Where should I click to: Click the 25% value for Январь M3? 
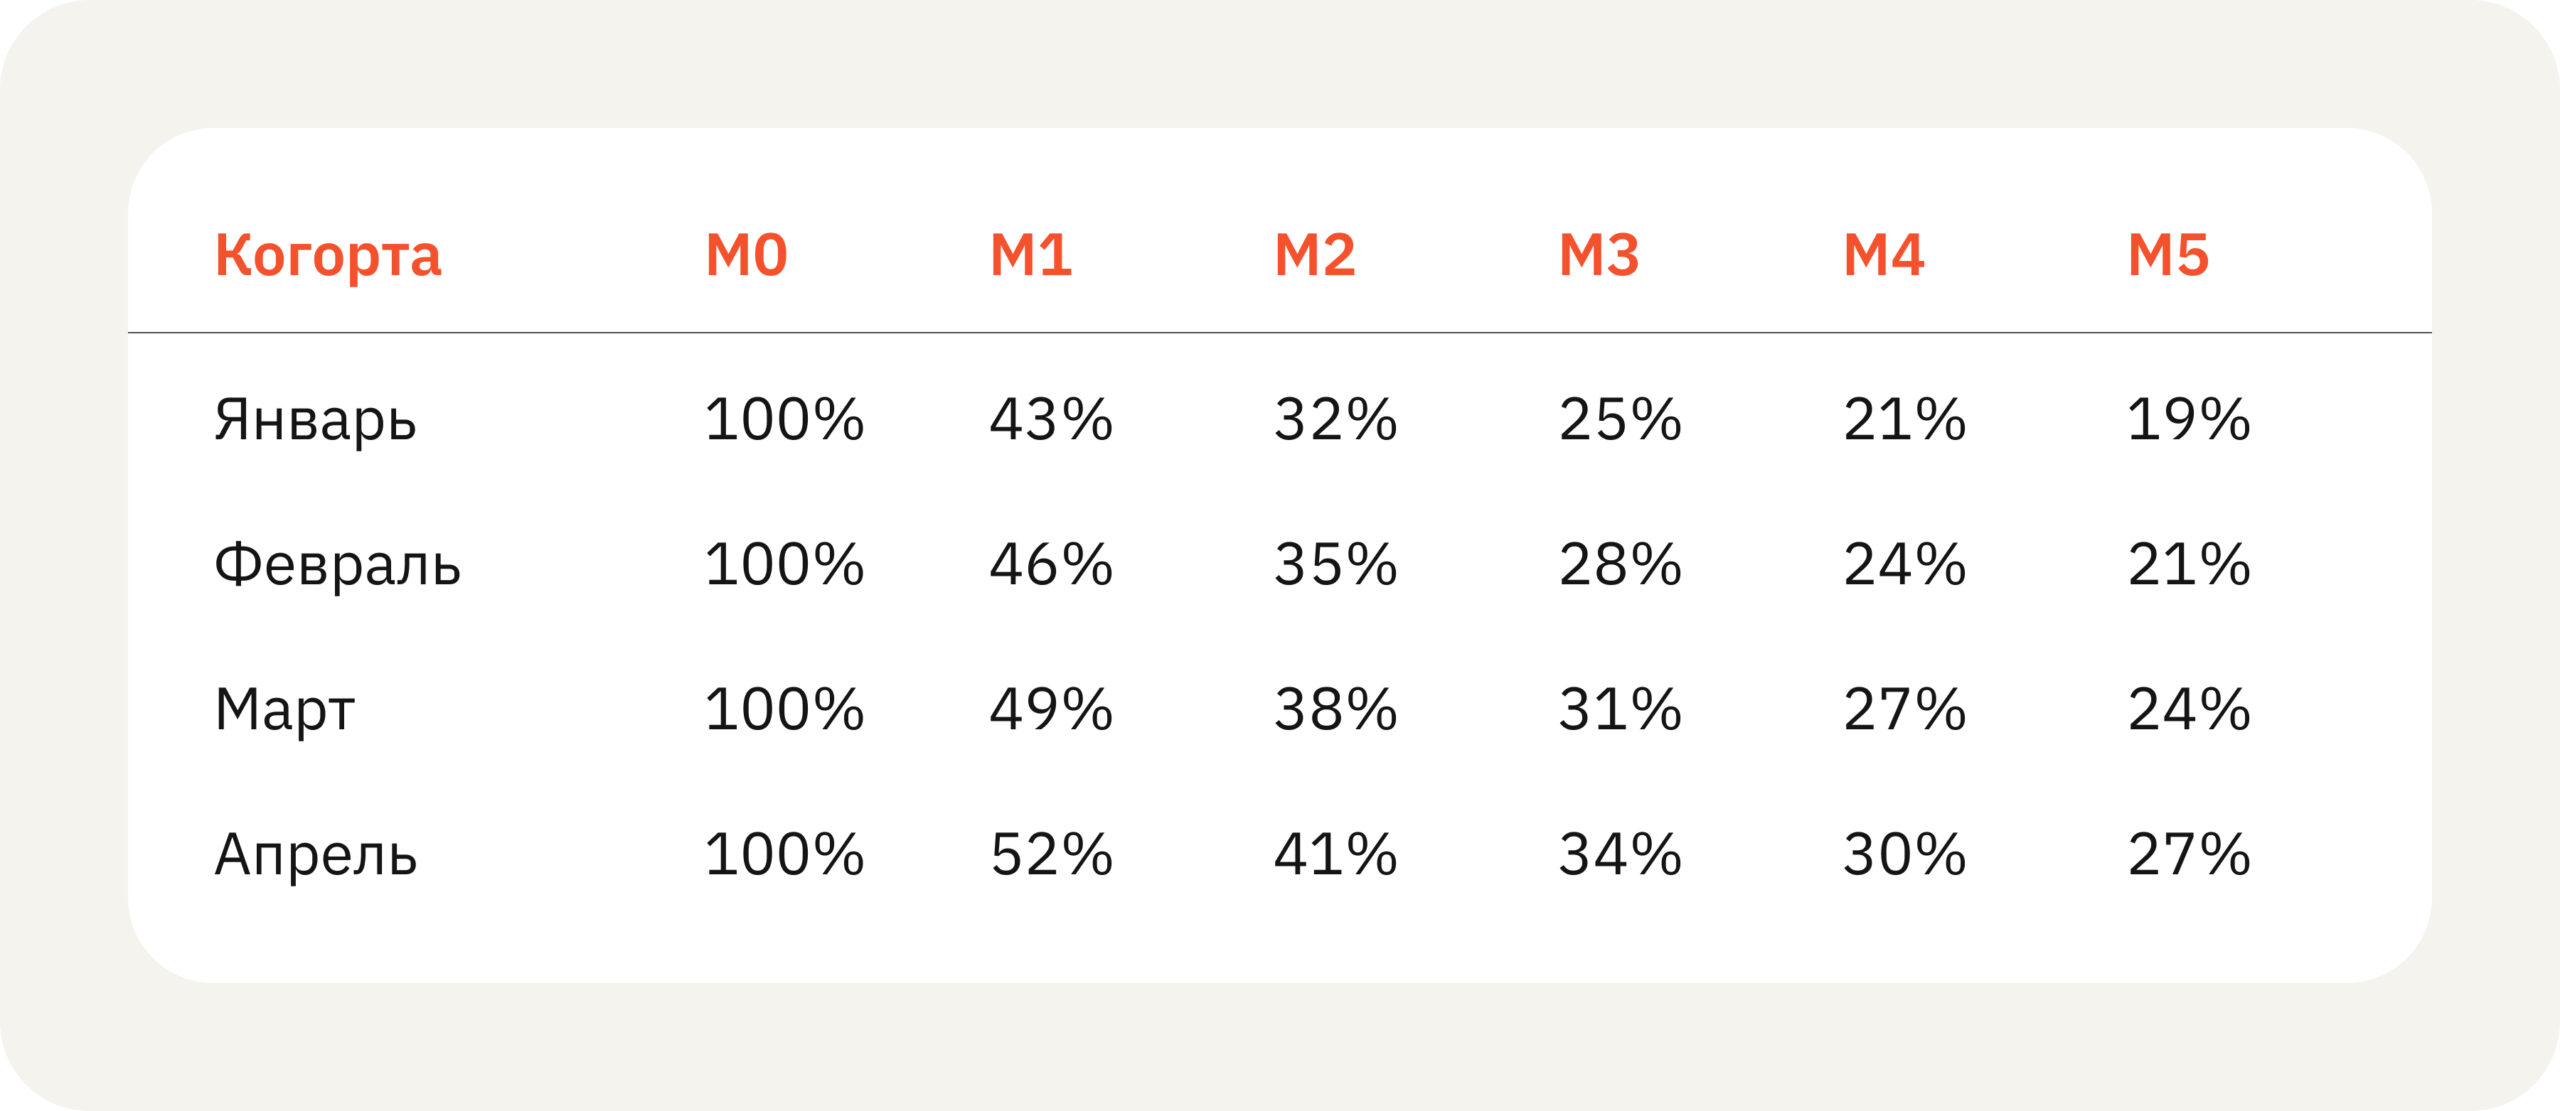click(1620, 419)
